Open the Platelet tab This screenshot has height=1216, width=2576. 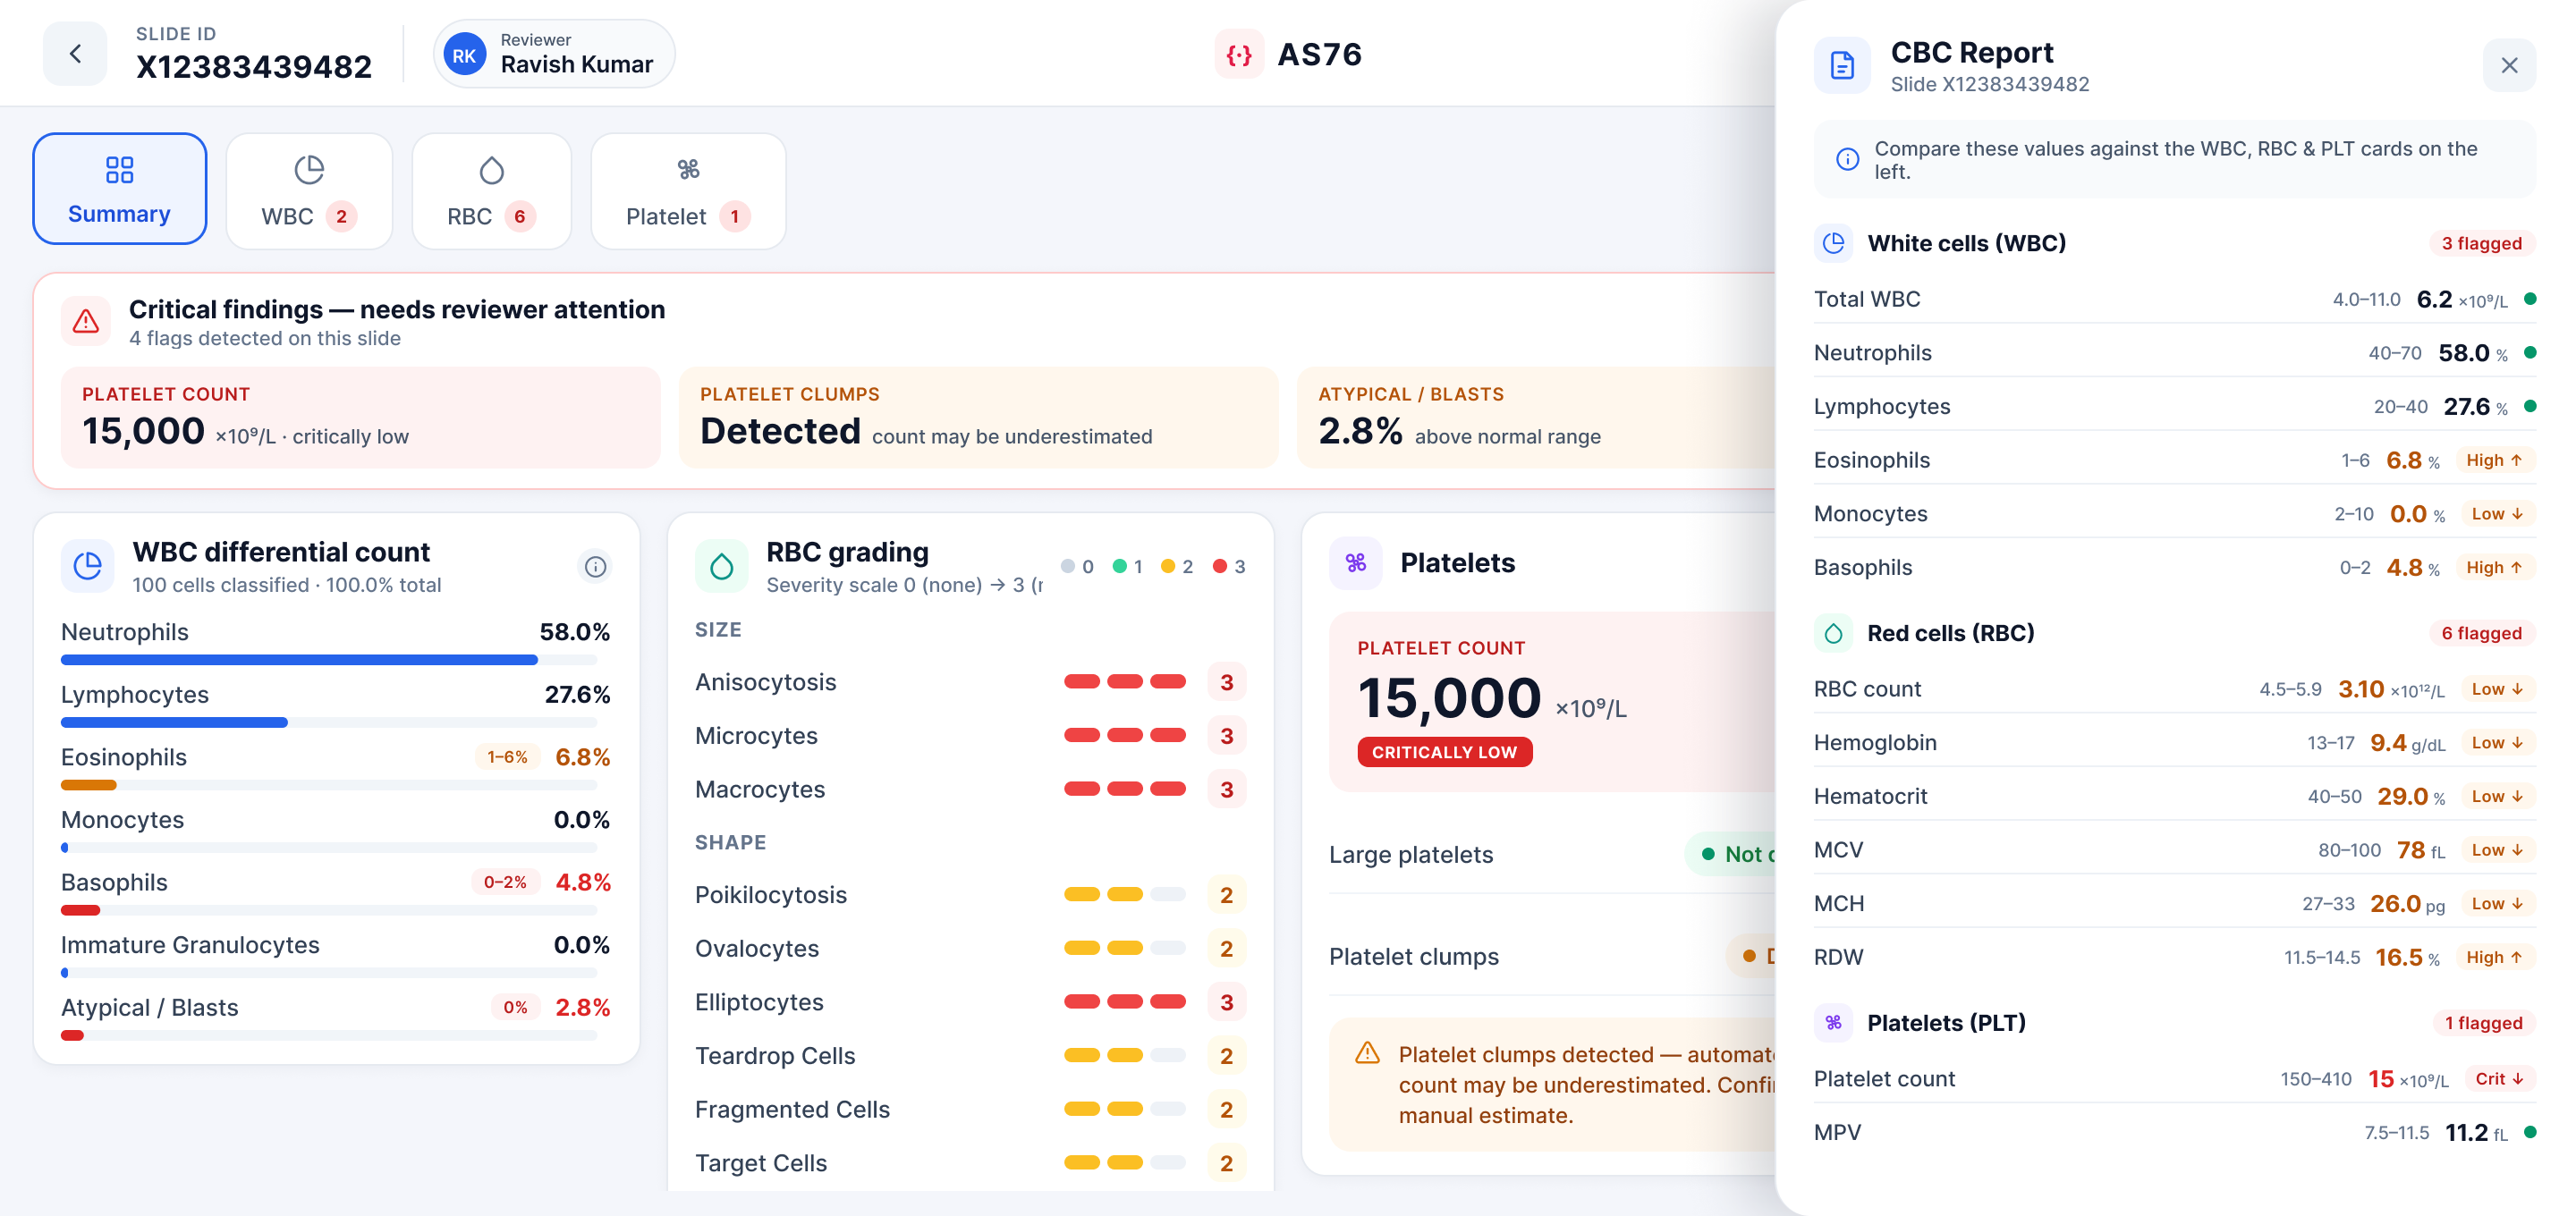point(688,191)
